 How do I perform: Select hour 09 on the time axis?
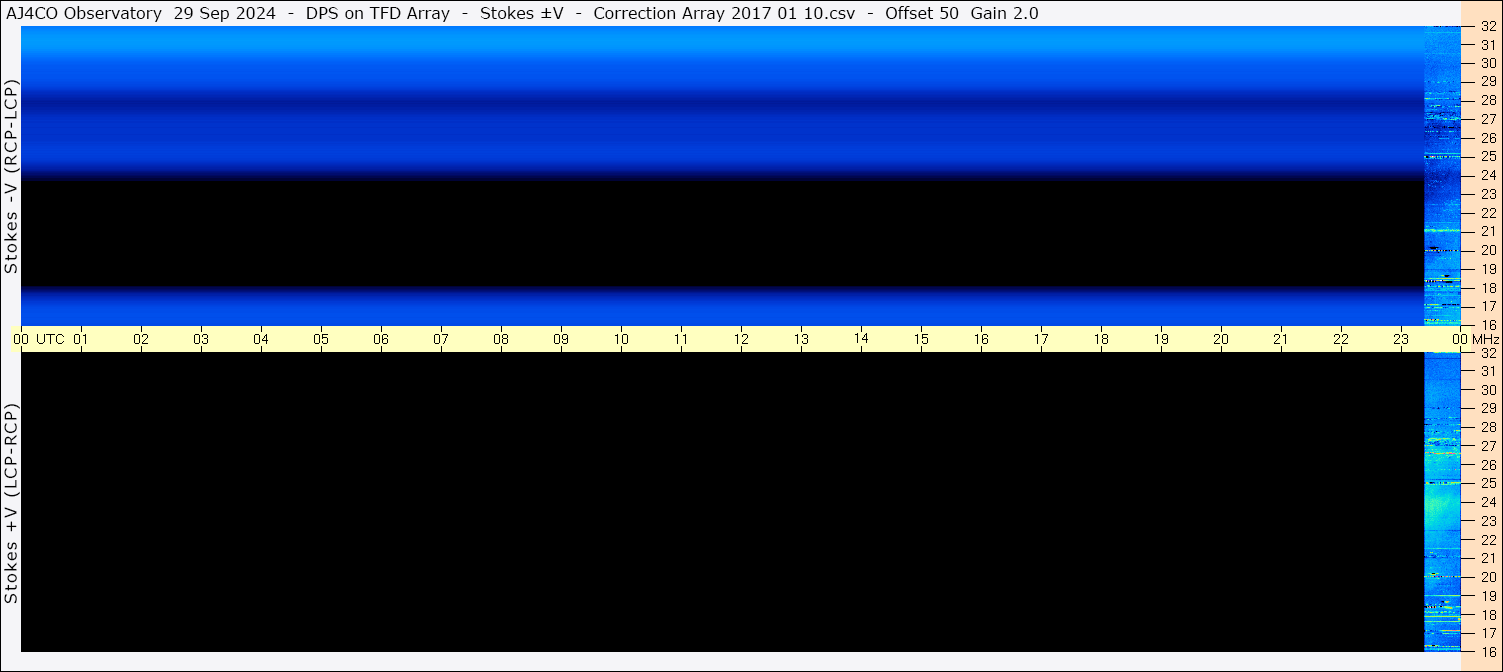click(561, 339)
